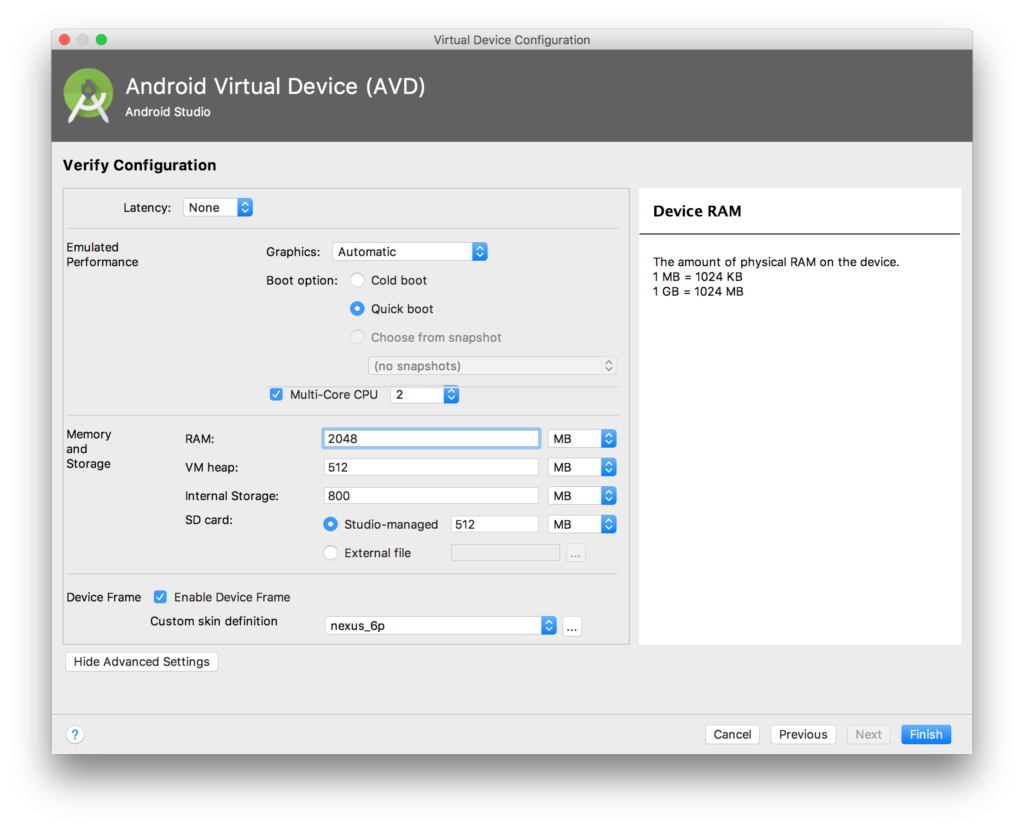Click the Cancel button
Screen dimensions: 1024x828
click(732, 735)
